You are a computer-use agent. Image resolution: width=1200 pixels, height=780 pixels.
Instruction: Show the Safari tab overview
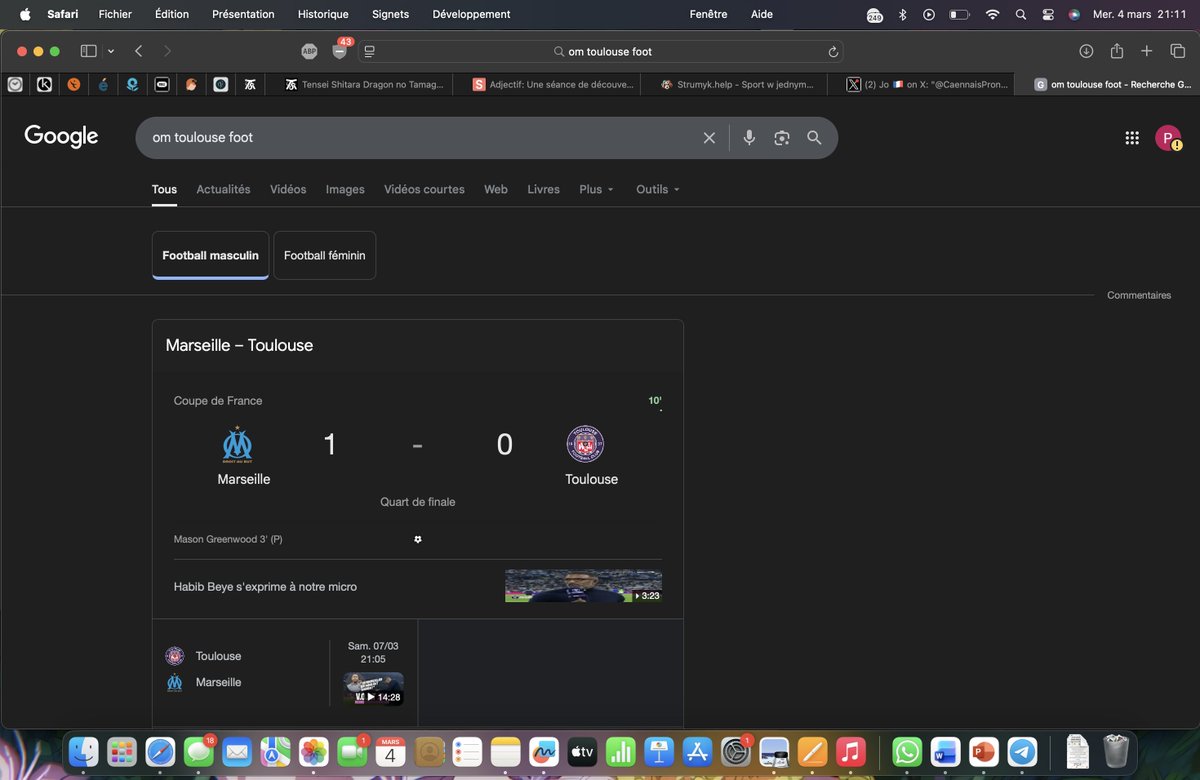coord(1177,51)
